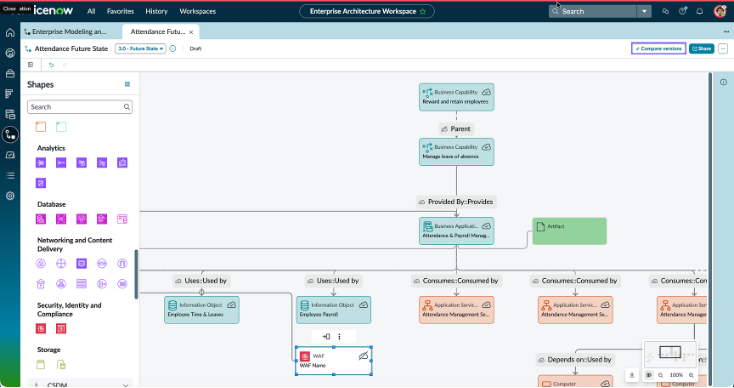Pick the first red Security shape
Image resolution: width=734 pixels, height=388 pixels.
tap(41, 329)
